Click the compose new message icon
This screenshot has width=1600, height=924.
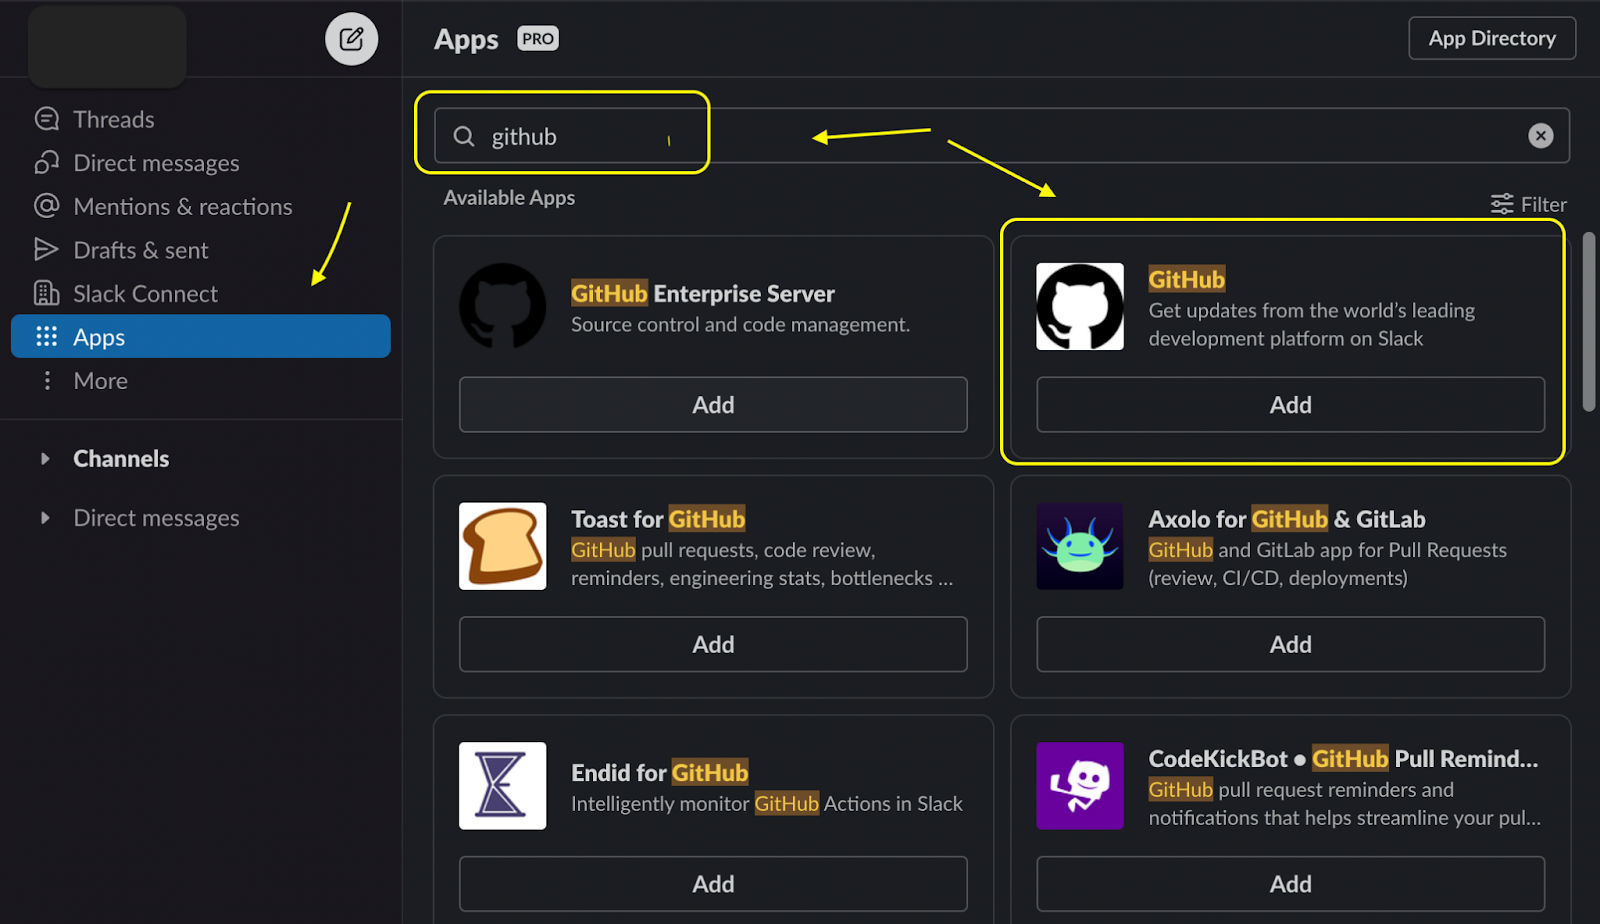(x=351, y=39)
